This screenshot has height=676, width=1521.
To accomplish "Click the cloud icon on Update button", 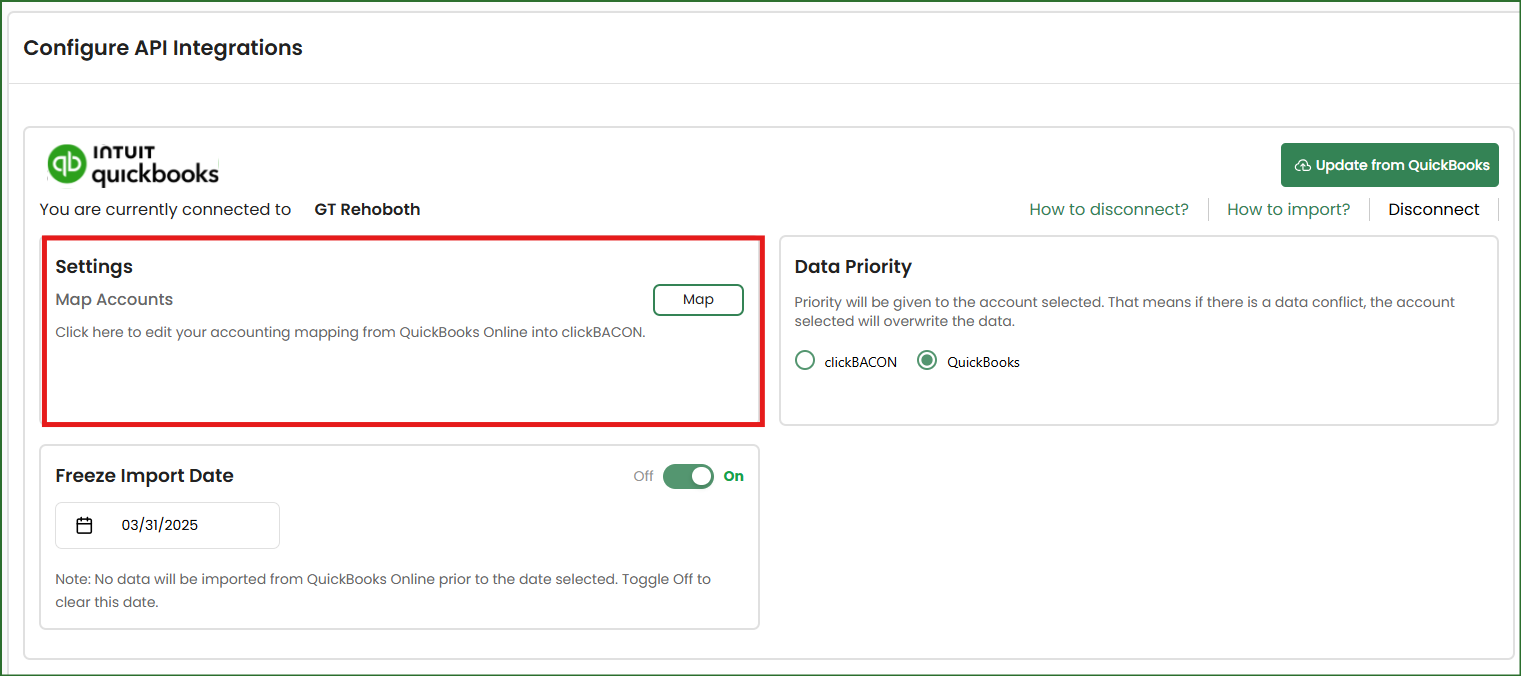I will click(x=1302, y=165).
